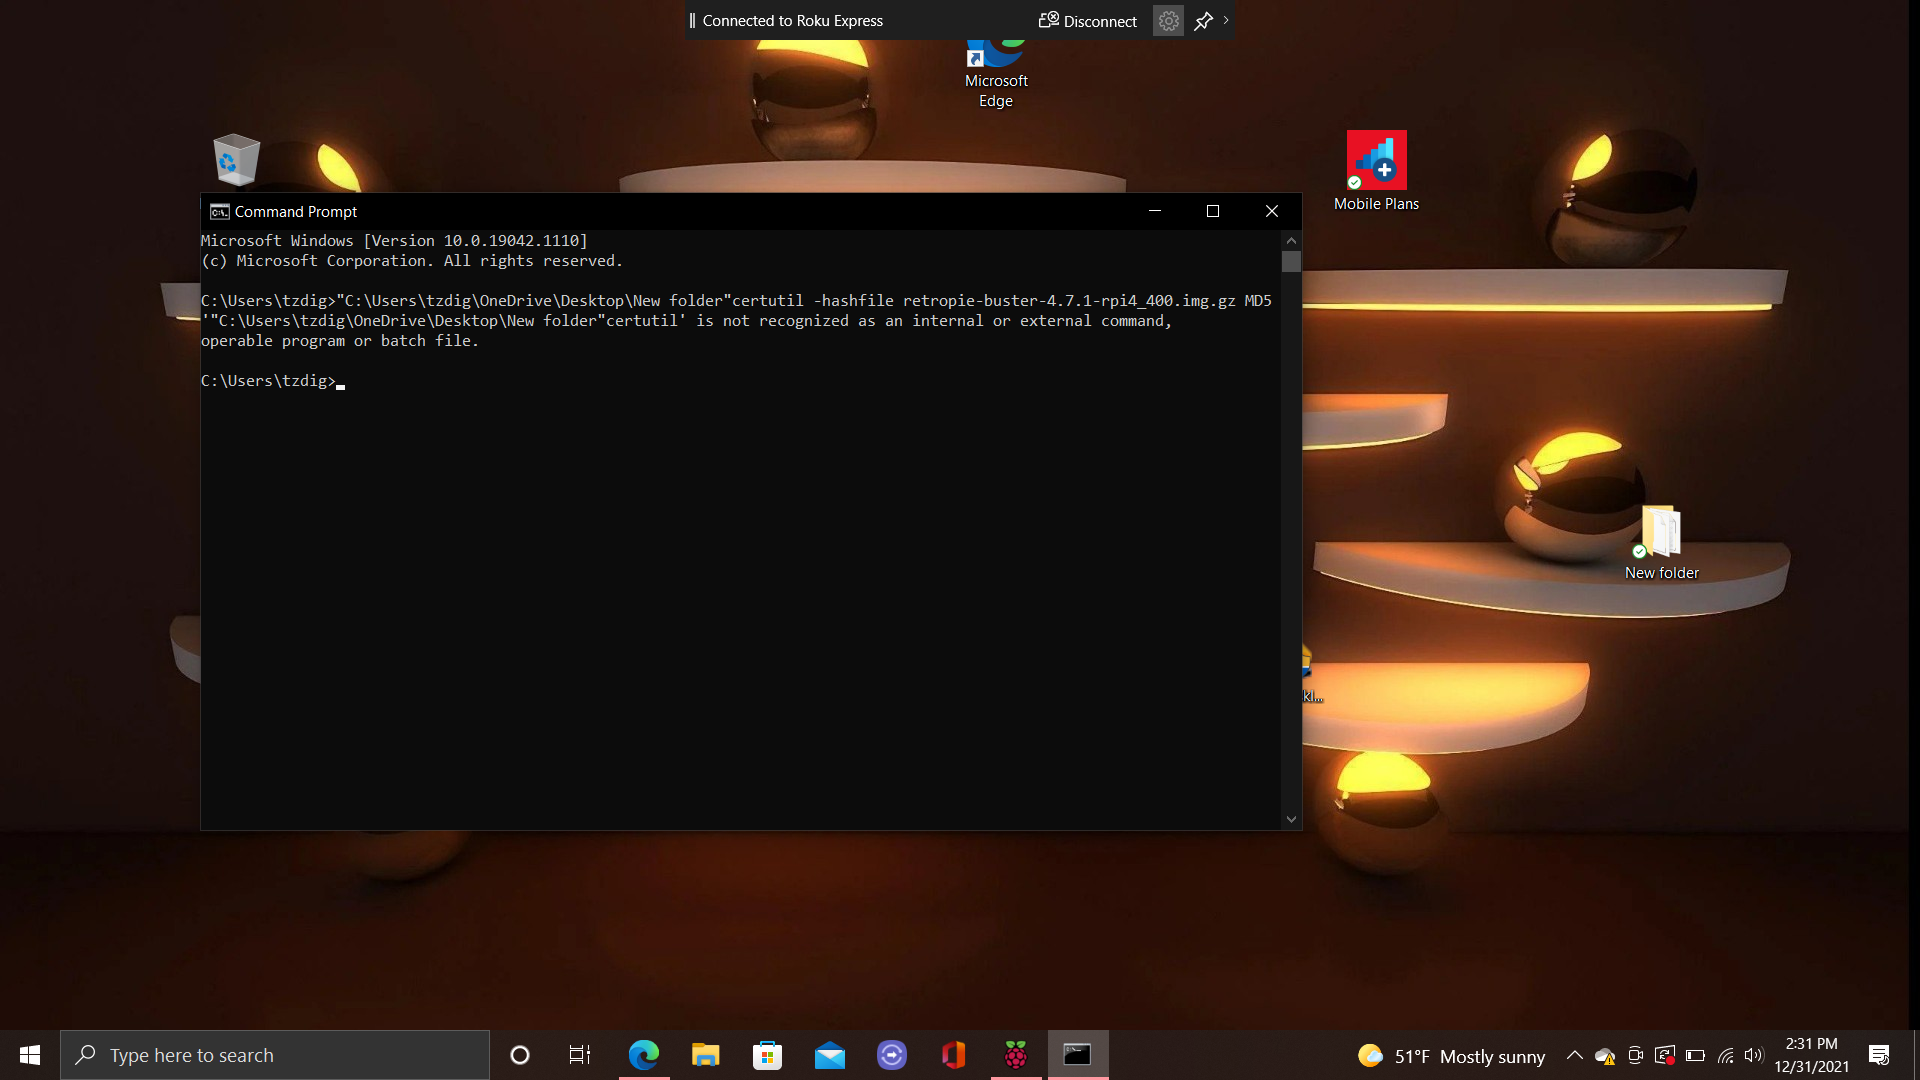Screen dimensions: 1920x1080
Task: Open Task View on taskbar
Action: (580, 1055)
